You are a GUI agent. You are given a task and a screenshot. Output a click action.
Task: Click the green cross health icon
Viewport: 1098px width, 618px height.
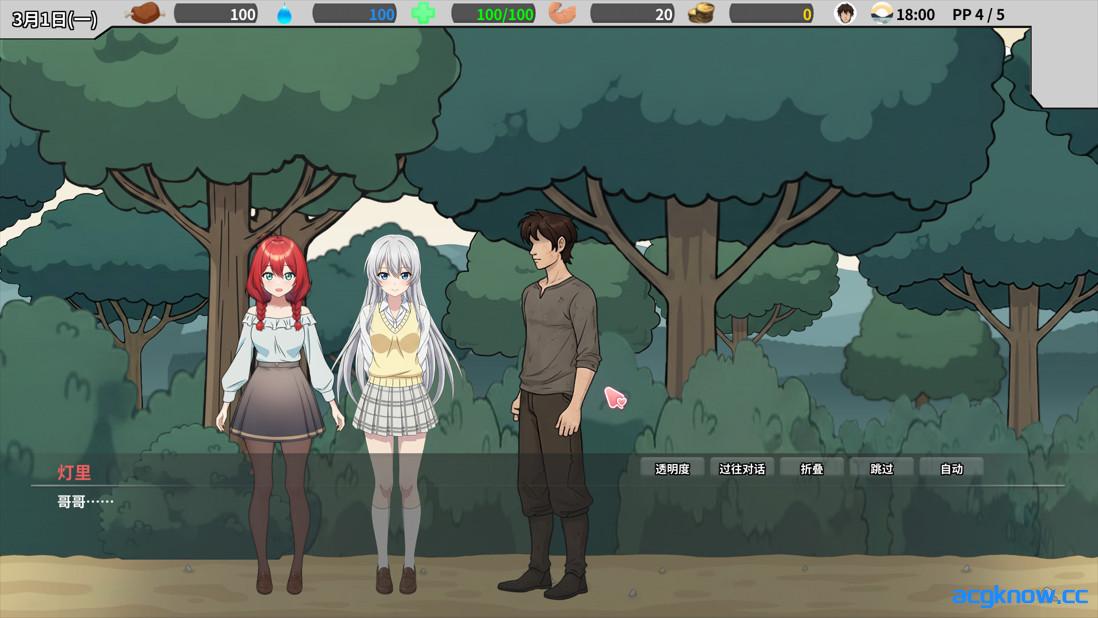422,13
